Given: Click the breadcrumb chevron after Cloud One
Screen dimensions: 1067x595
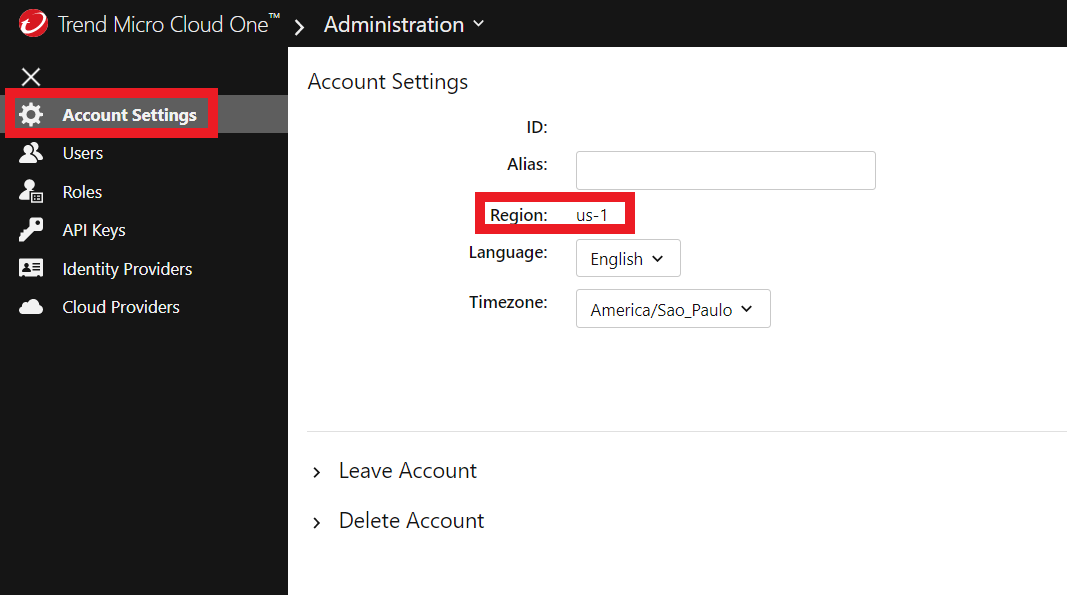Looking at the screenshot, I should pos(299,27).
